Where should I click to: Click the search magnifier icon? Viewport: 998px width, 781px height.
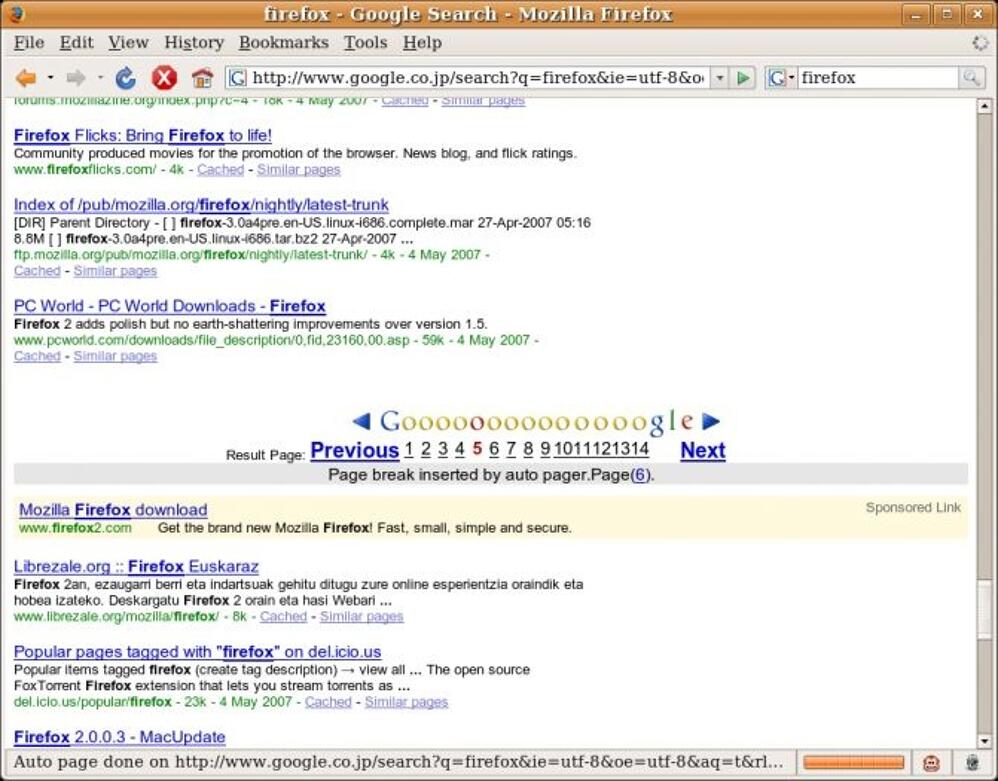point(971,78)
